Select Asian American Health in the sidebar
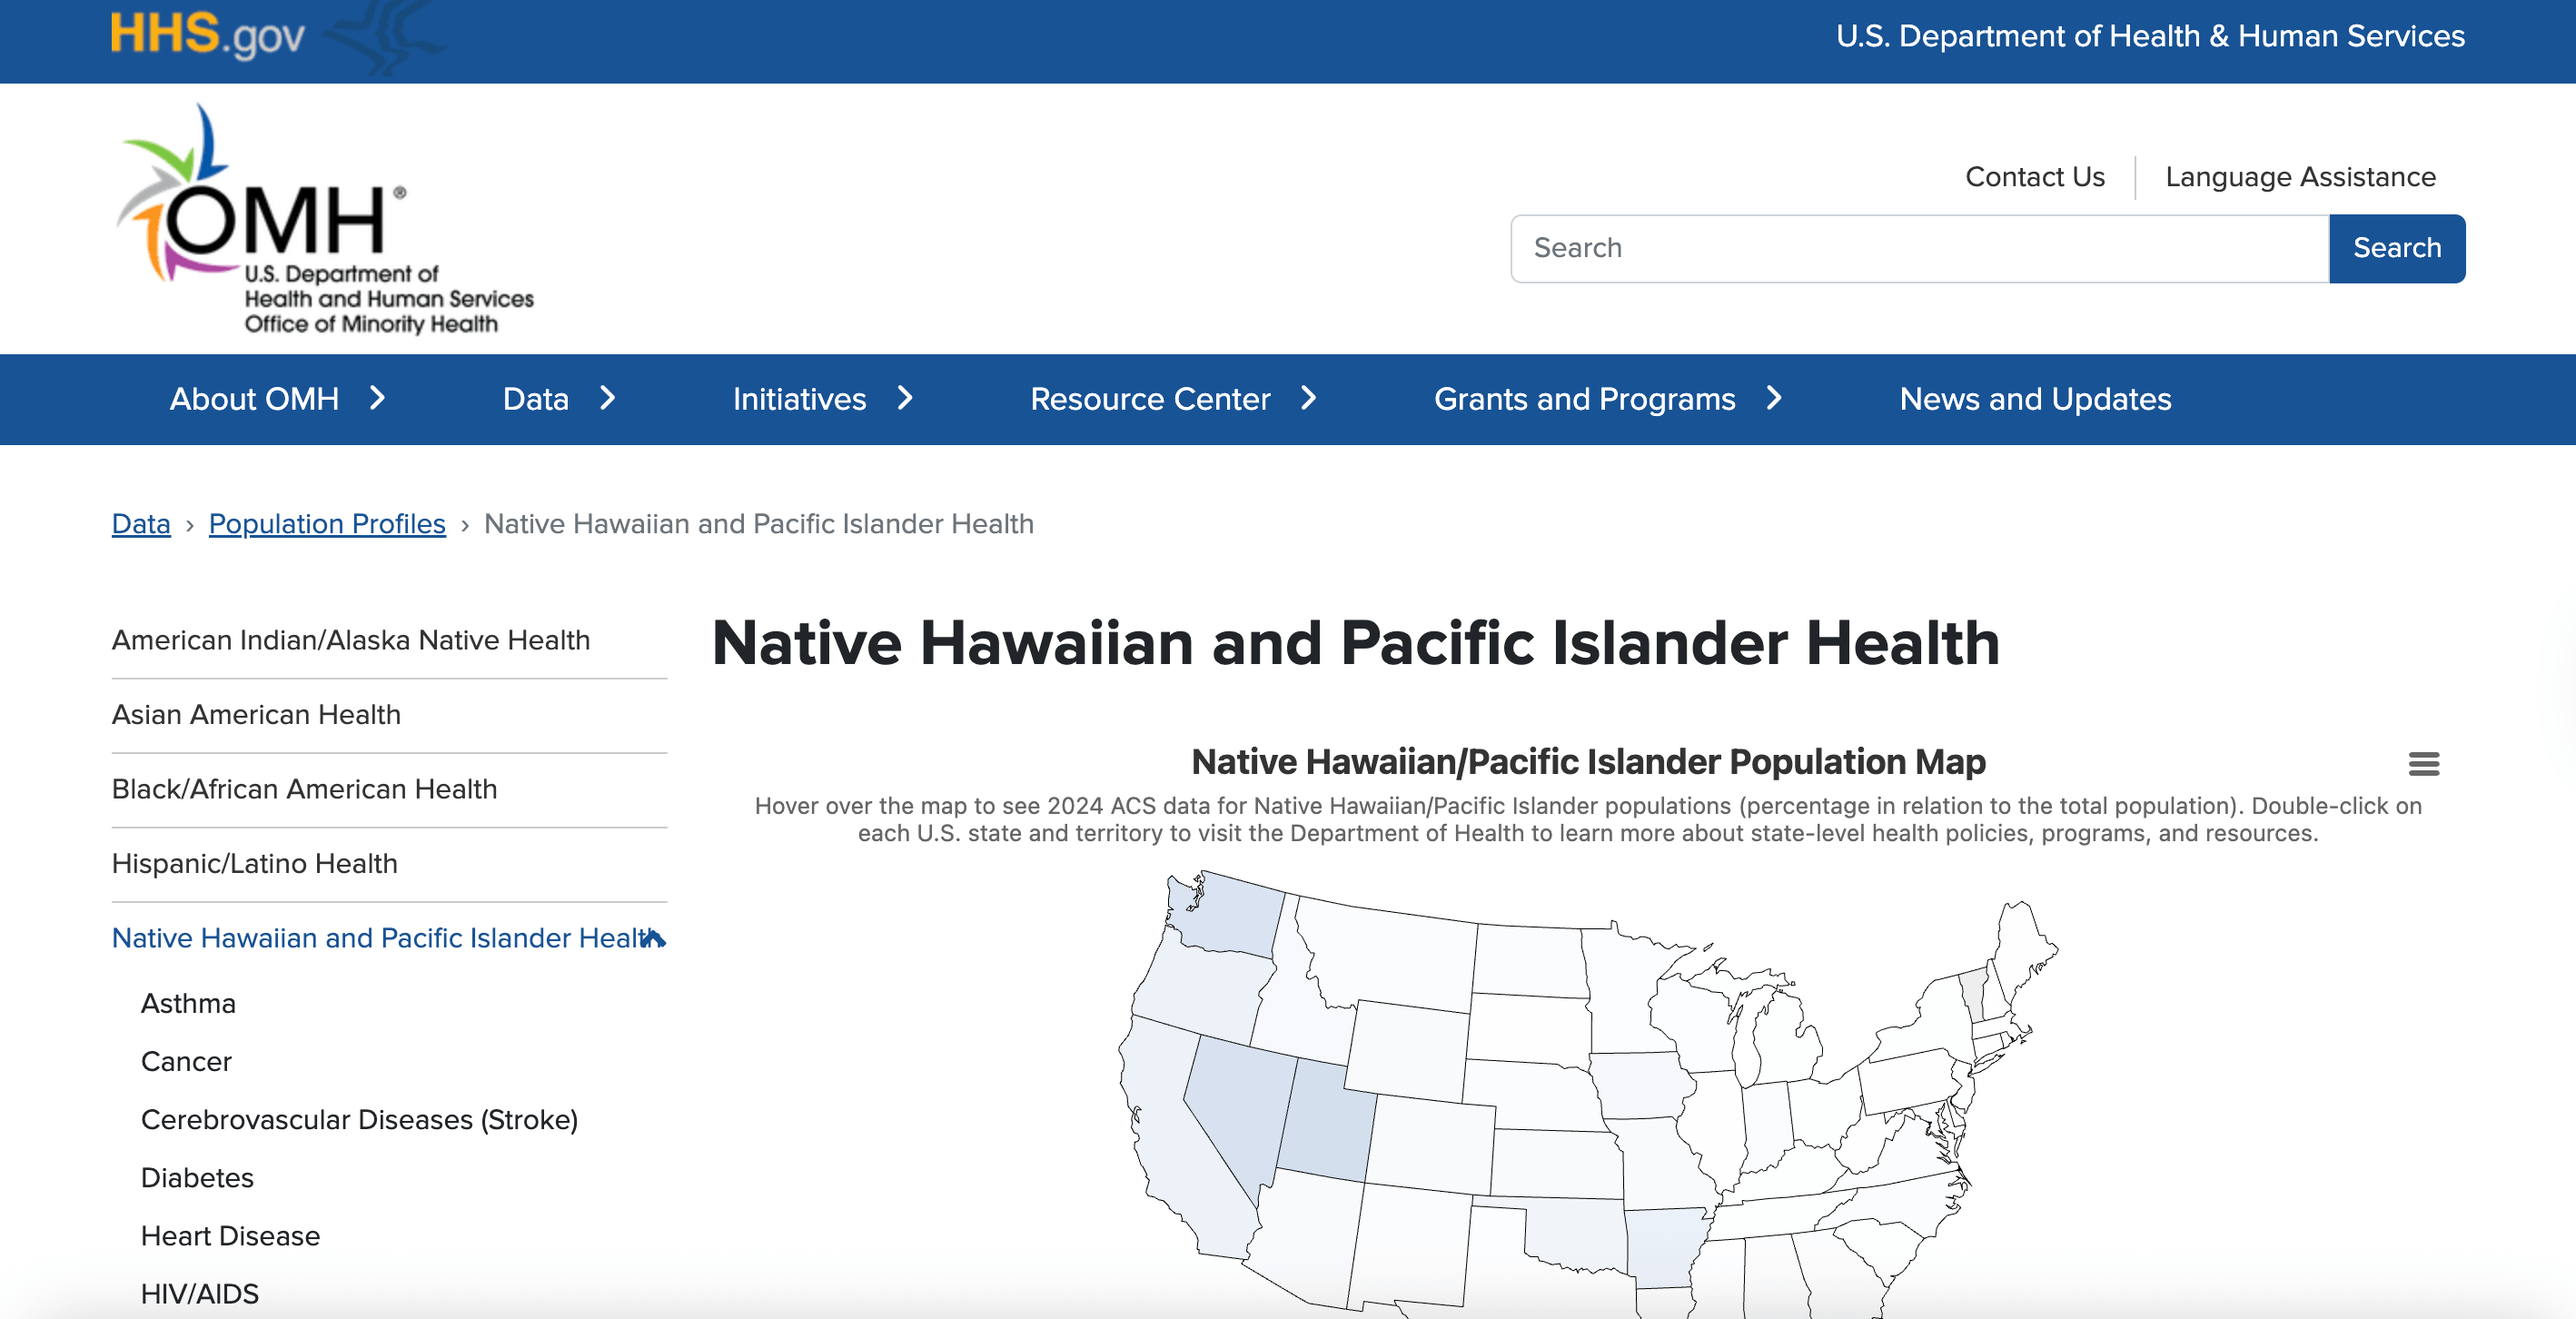 coord(256,714)
